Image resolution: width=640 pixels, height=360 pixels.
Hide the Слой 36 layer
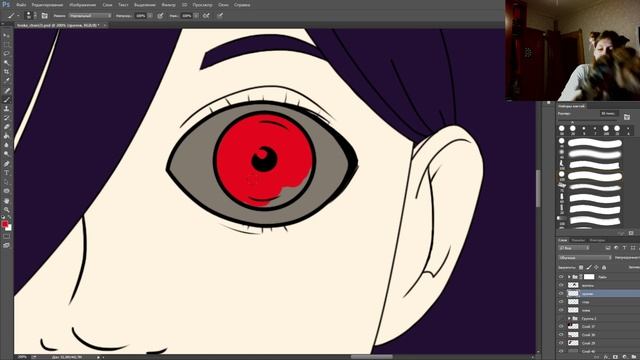pyautogui.click(x=561, y=334)
